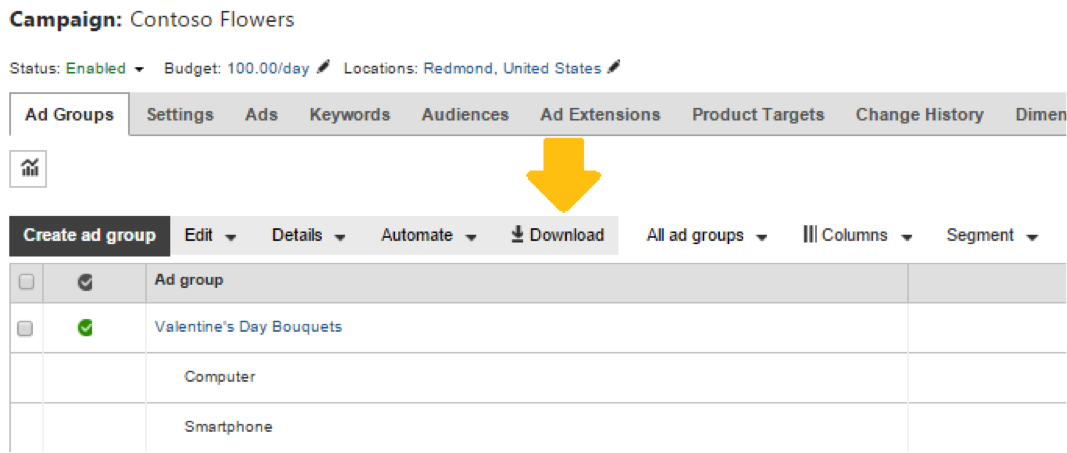Click status column header icon
This screenshot has height=453, width=1067.
pos(86,284)
